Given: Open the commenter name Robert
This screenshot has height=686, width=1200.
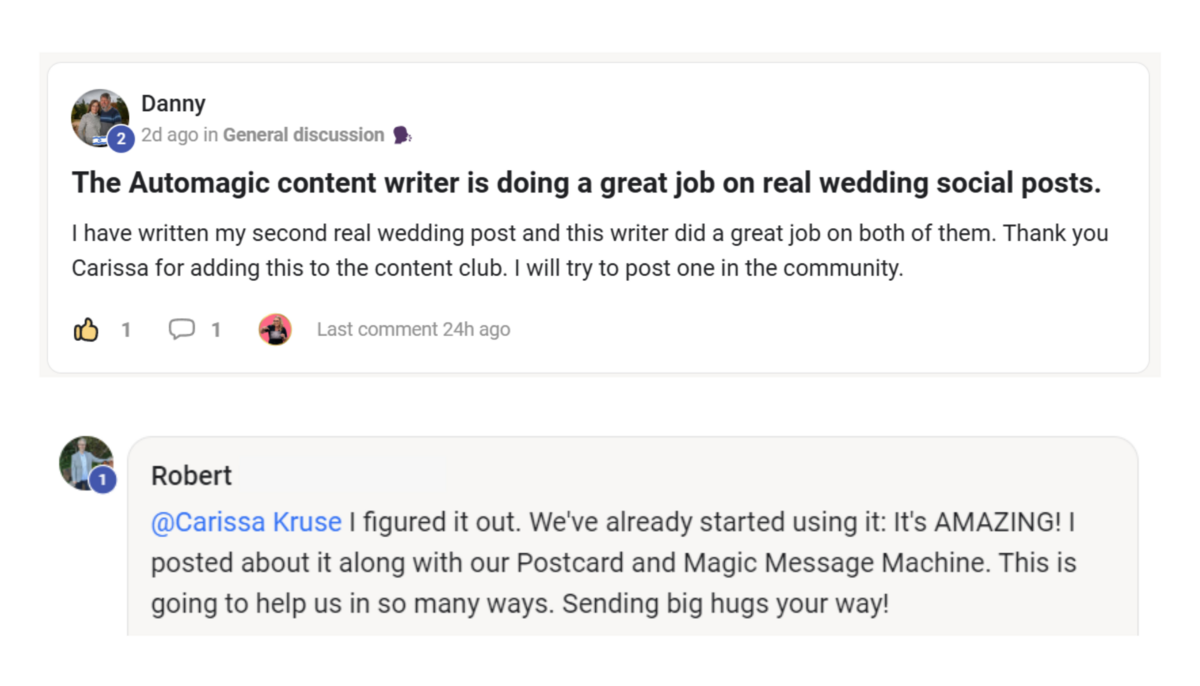Looking at the screenshot, I should (x=191, y=475).
